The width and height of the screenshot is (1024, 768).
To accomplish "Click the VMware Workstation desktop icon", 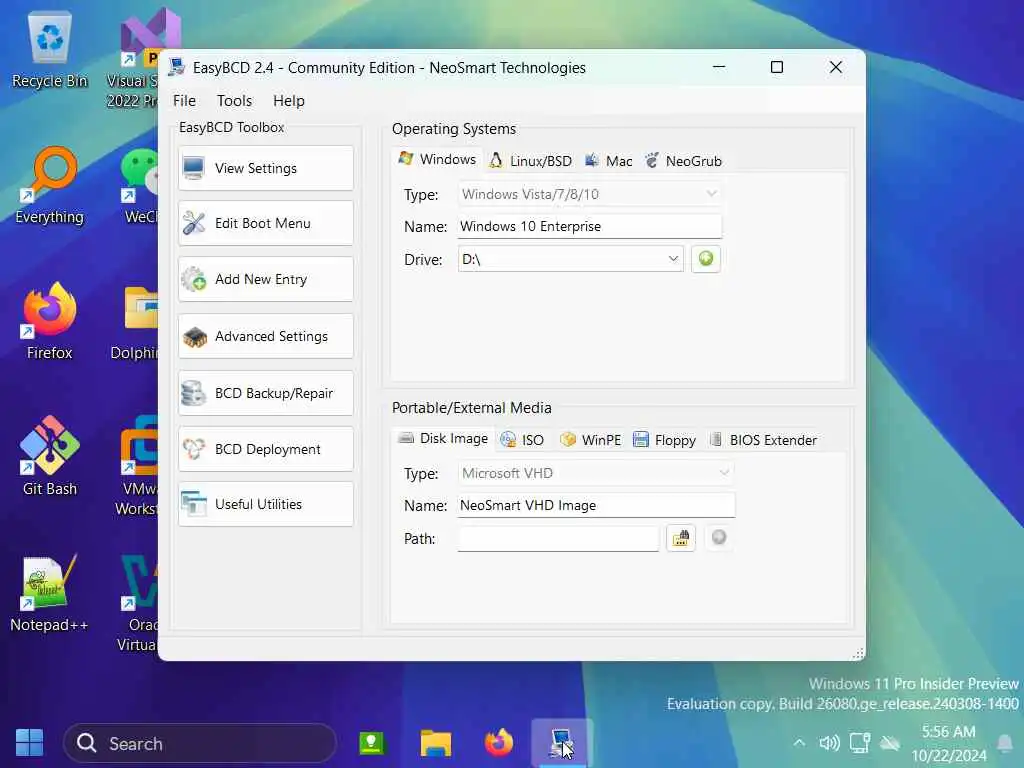I will click(x=137, y=465).
